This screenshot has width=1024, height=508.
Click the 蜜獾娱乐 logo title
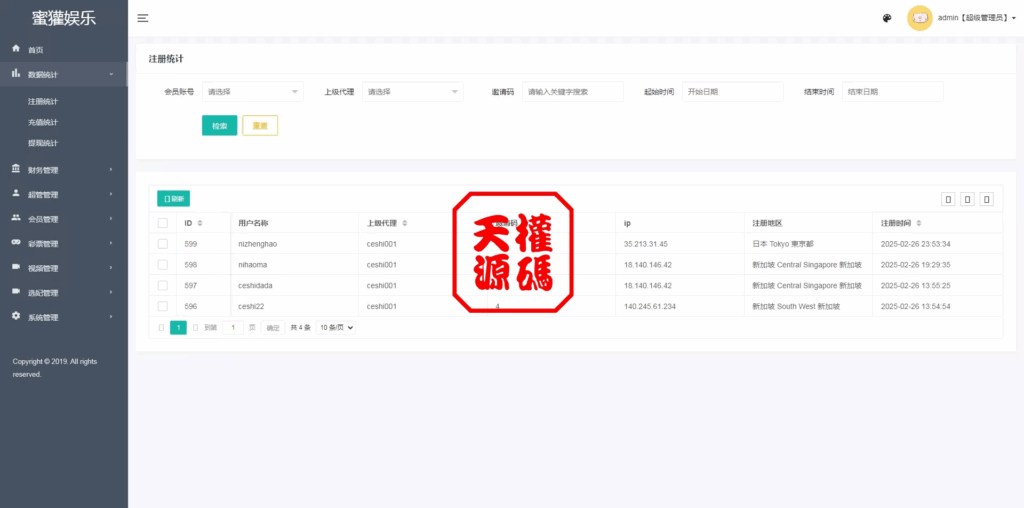pos(64,18)
